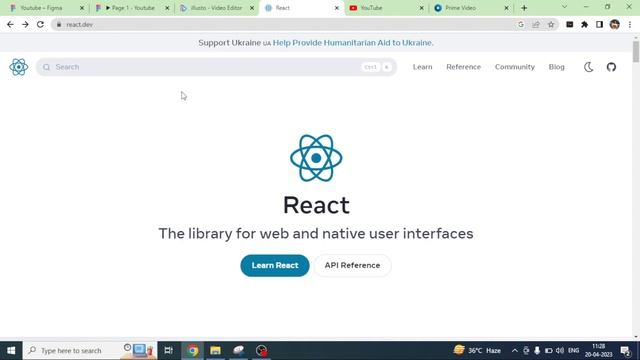Image resolution: width=640 pixels, height=360 pixels.
Task: Switch to the Page 1 - Youtube tab
Action: [132, 8]
